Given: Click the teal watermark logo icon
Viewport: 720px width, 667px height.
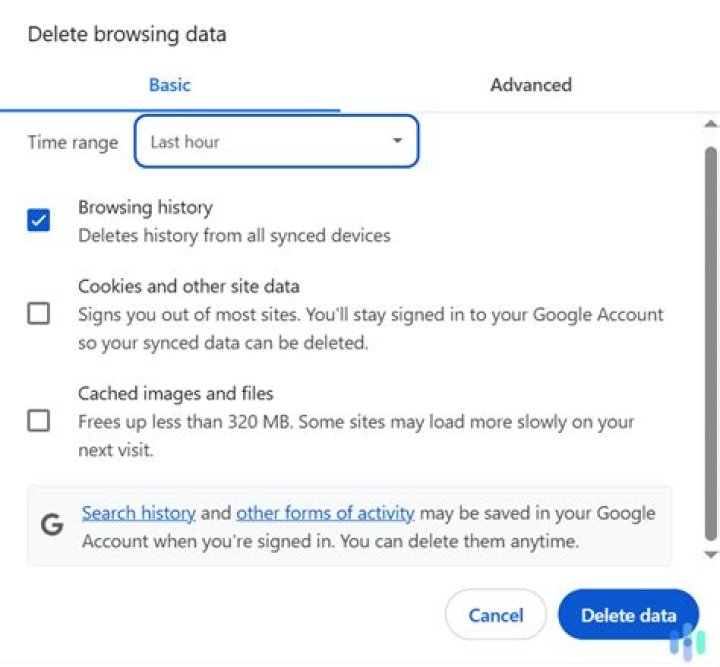Looking at the screenshot, I should tap(687, 640).
